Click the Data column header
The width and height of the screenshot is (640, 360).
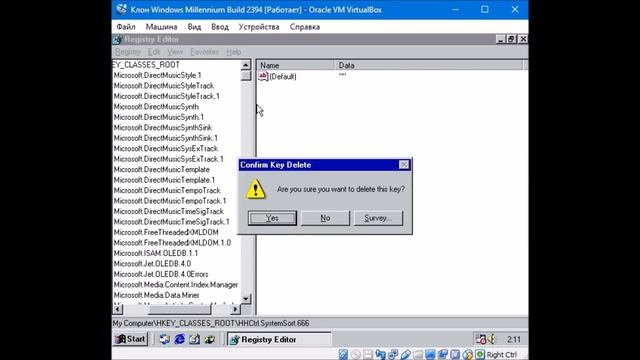coord(429,65)
